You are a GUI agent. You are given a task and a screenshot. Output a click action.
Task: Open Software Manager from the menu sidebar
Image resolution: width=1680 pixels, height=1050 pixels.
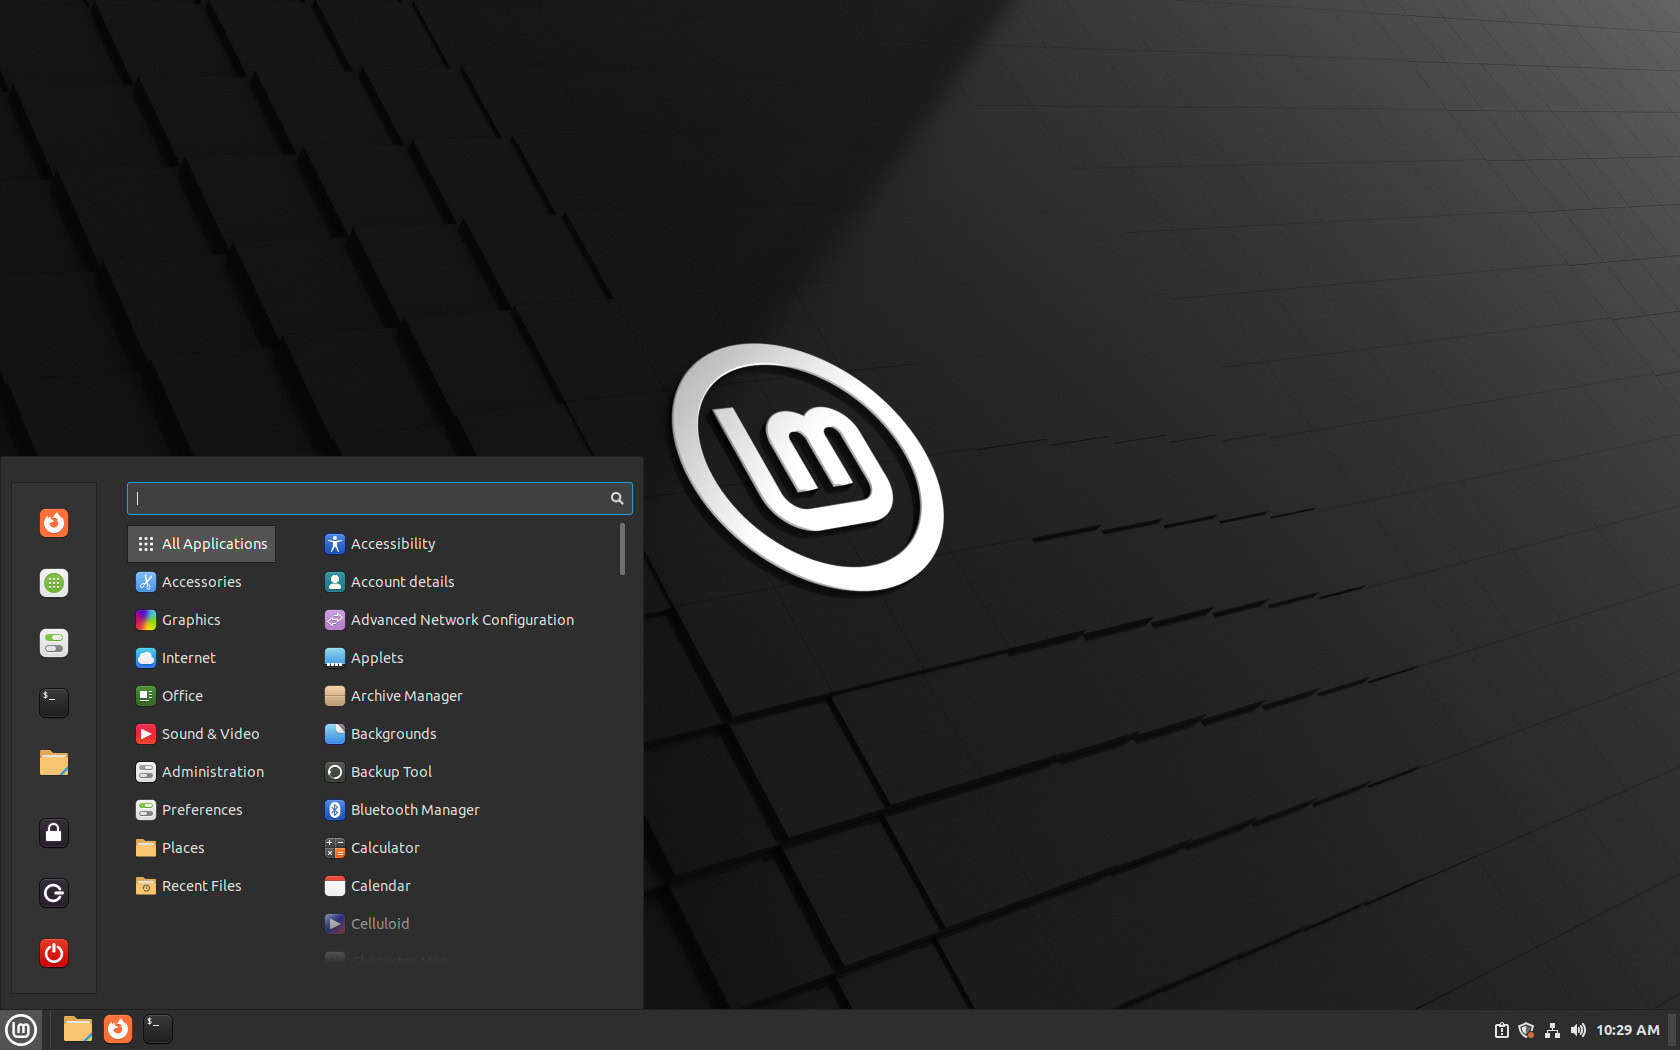pyautogui.click(x=53, y=582)
